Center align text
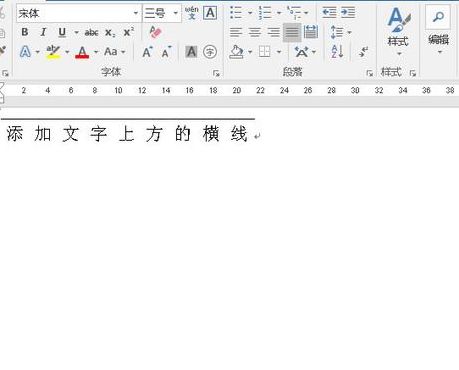Screen dimensions: 459x370 (255, 32)
